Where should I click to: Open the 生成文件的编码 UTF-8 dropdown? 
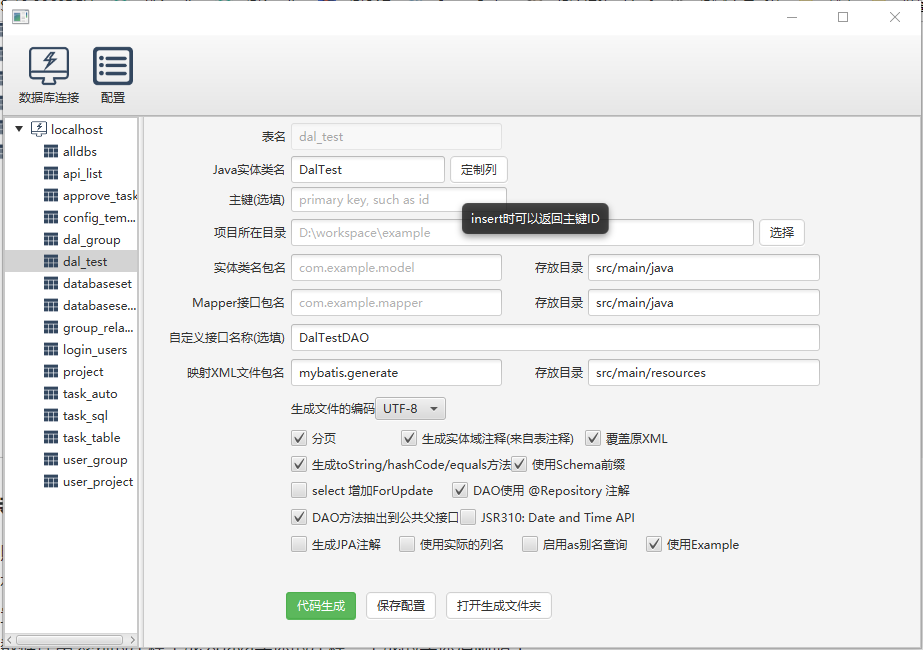(x=410, y=409)
